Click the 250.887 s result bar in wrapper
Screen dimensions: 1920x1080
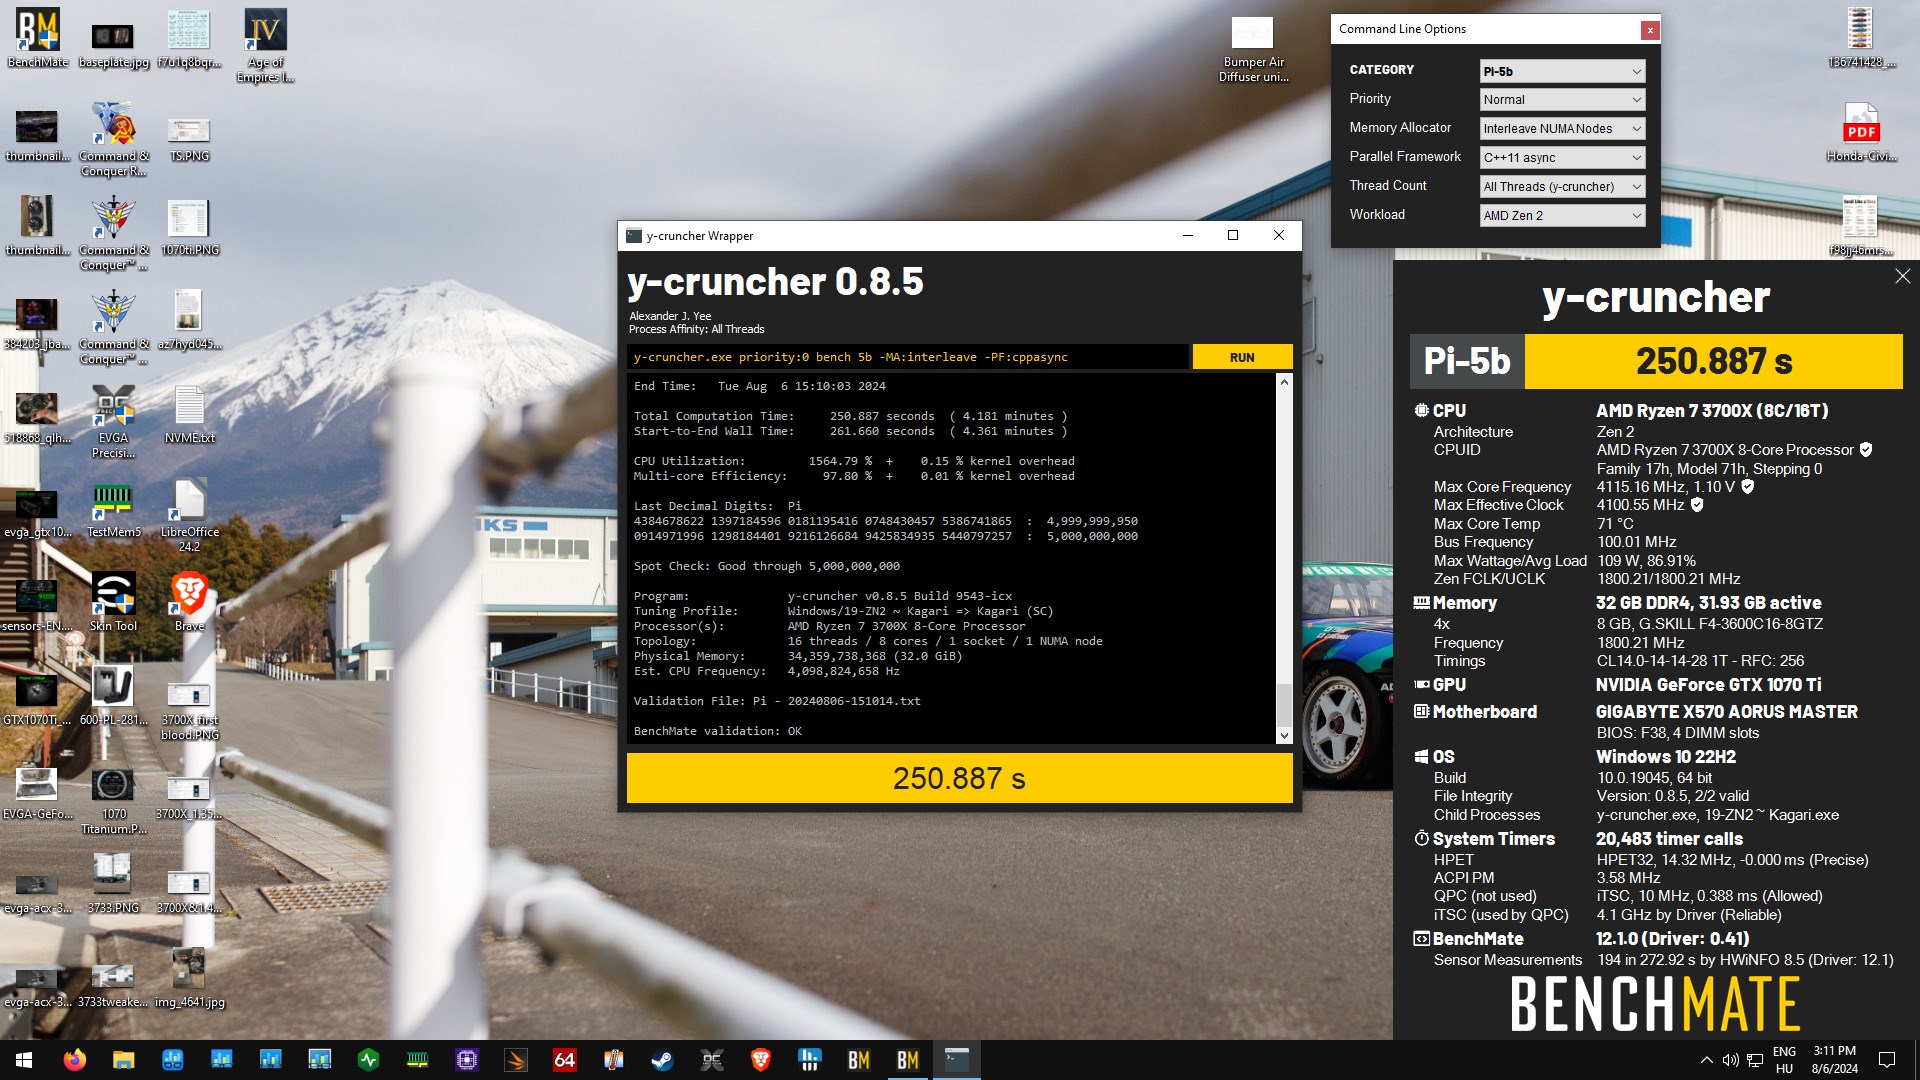(959, 778)
